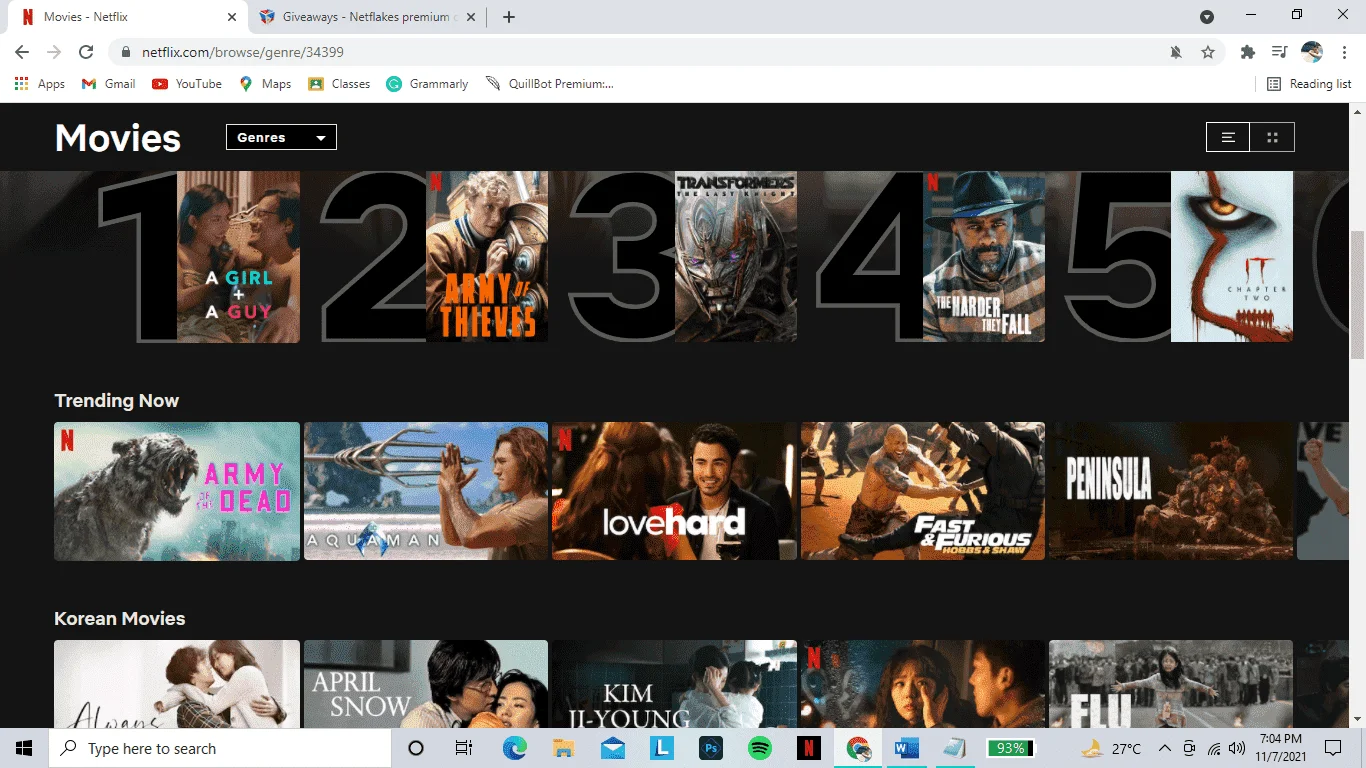Show hidden tray icons chevron
The height and width of the screenshot is (768, 1366).
pyautogui.click(x=1164, y=748)
